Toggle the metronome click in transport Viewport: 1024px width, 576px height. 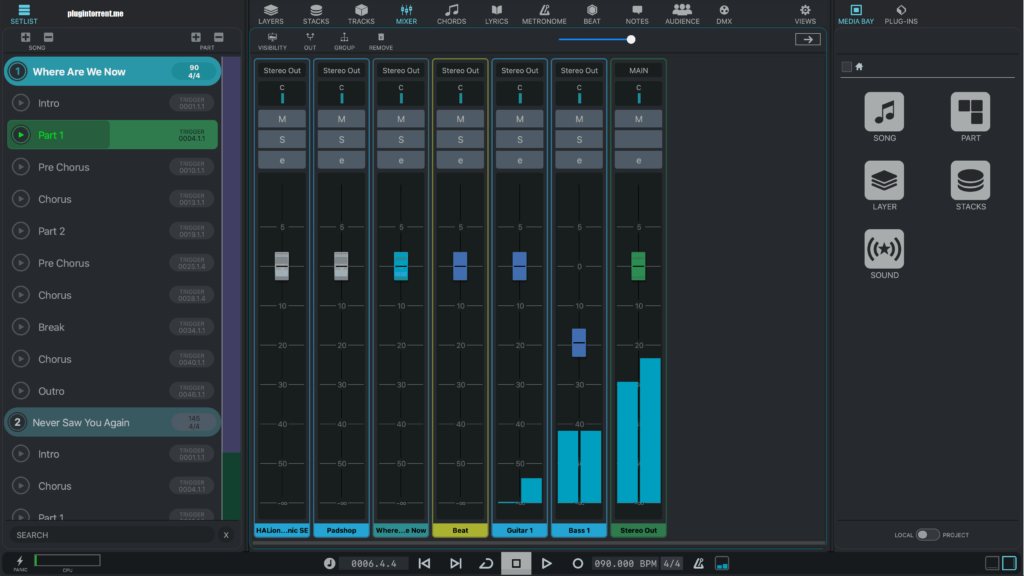coord(699,563)
